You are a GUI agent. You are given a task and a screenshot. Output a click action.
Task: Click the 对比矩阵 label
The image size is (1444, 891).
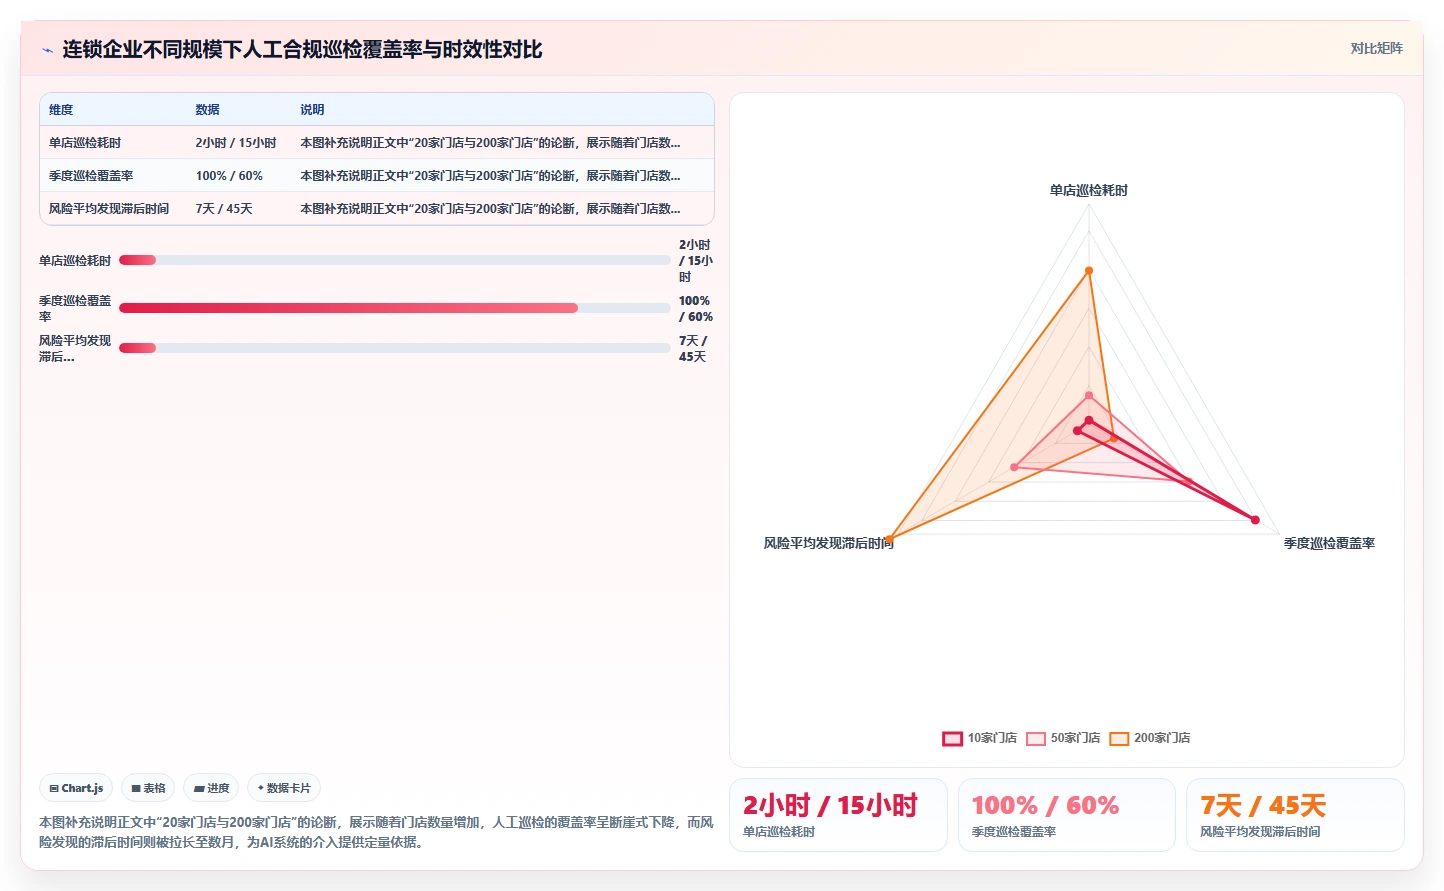[x=1376, y=48]
